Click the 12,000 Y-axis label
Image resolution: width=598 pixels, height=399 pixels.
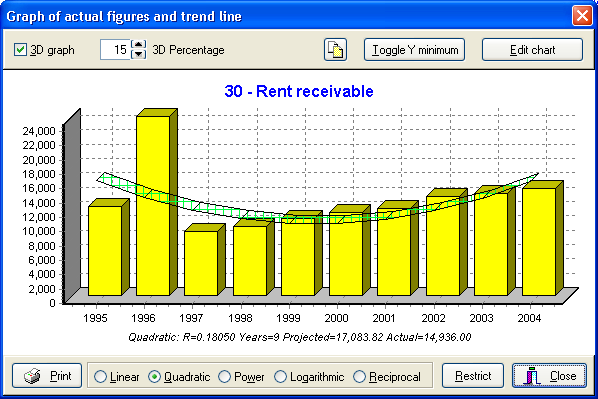(39, 217)
